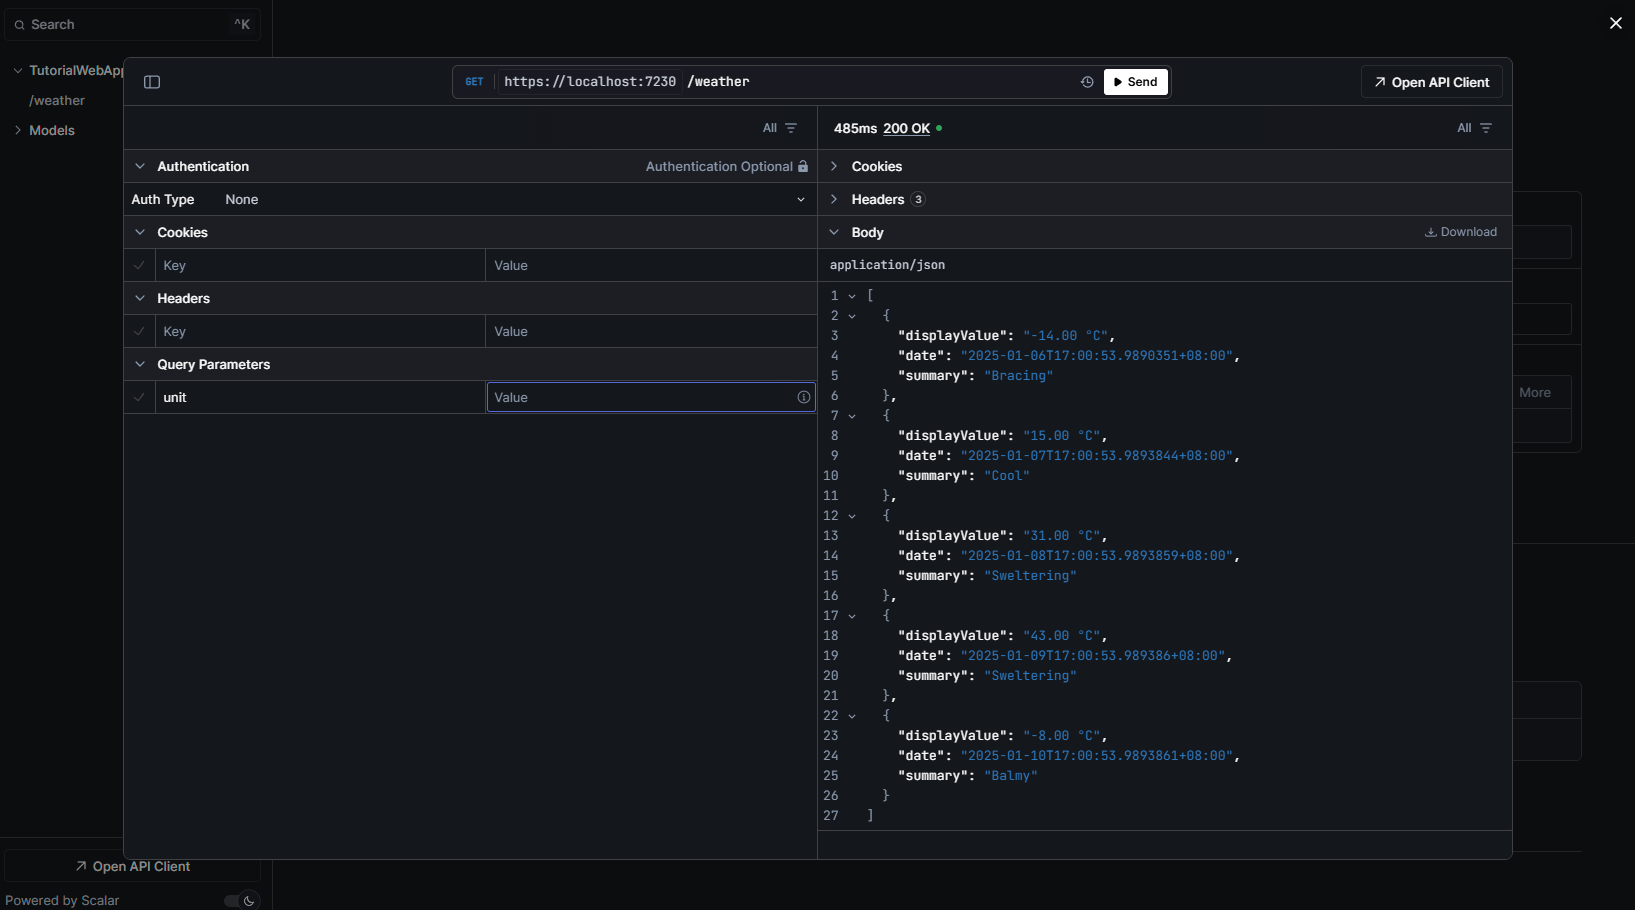The height and width of the screenshot is (910, 1635).
Task: Click the search magnifier icon
Action: click(x=19, y=25)
